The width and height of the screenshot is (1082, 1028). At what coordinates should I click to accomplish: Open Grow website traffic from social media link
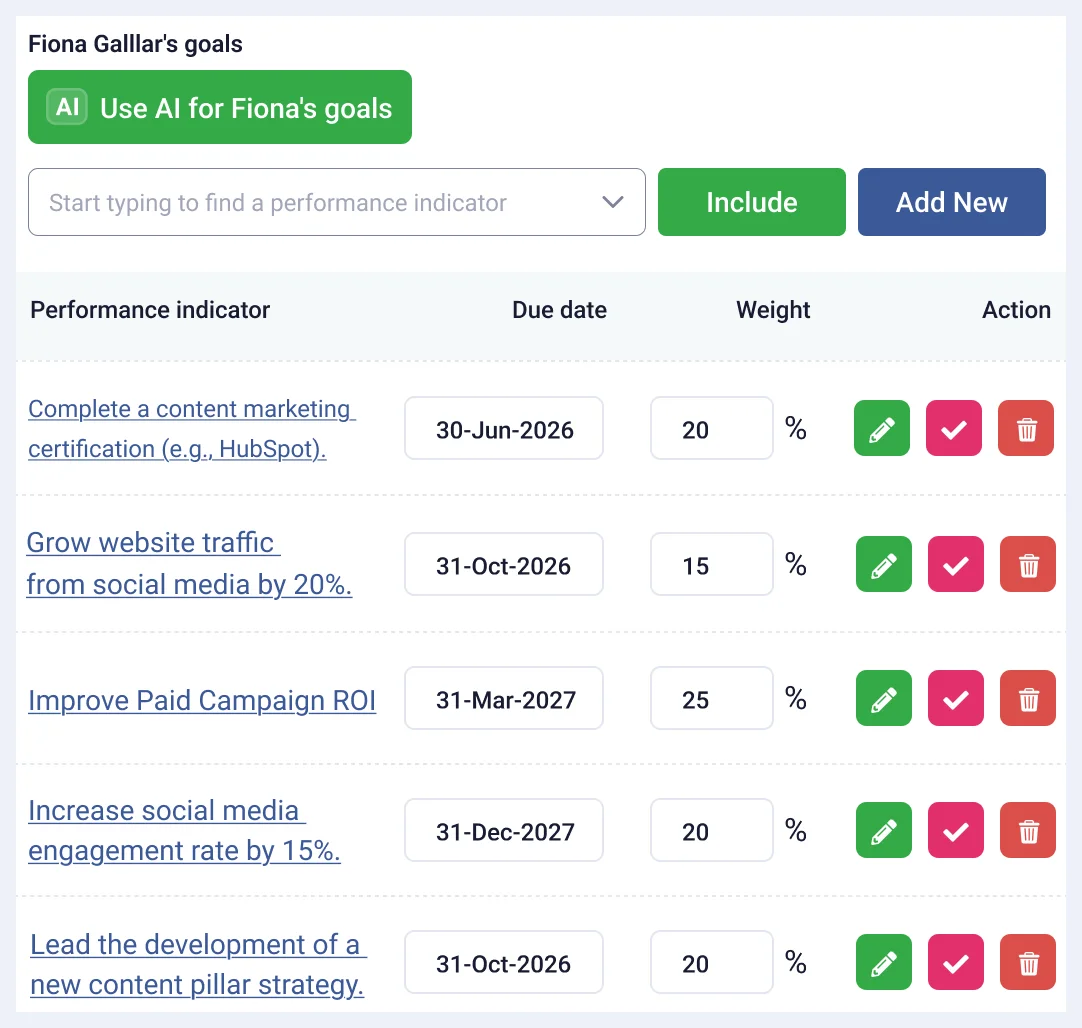189,564
